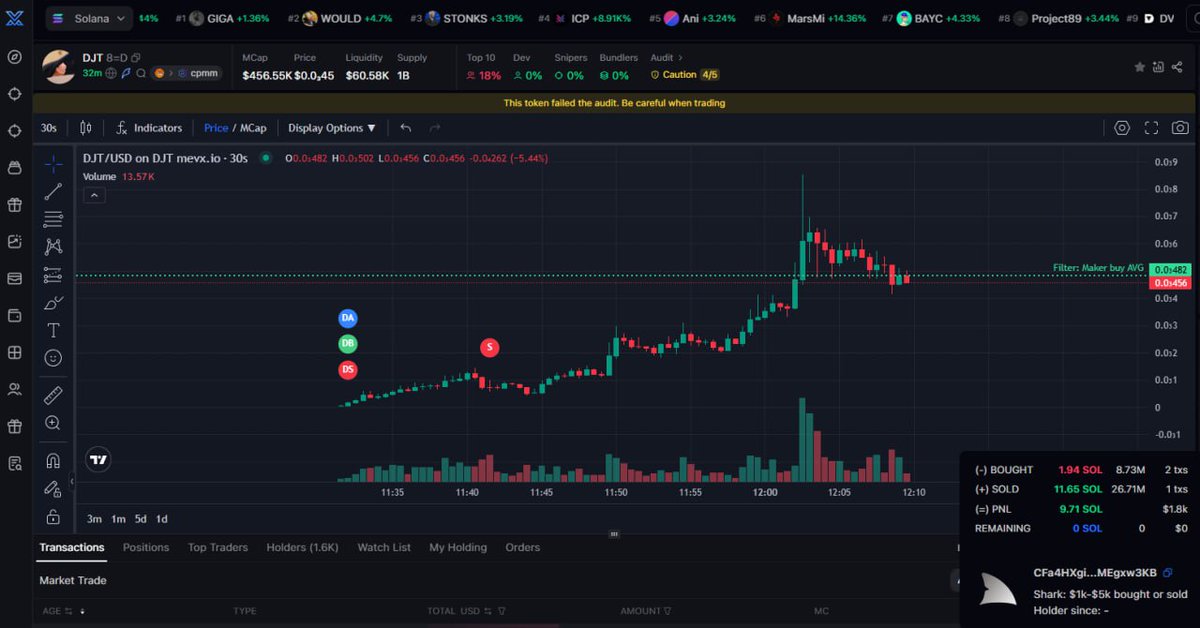
Task: Open the Orders tab
Action: [x=522, y=547]
